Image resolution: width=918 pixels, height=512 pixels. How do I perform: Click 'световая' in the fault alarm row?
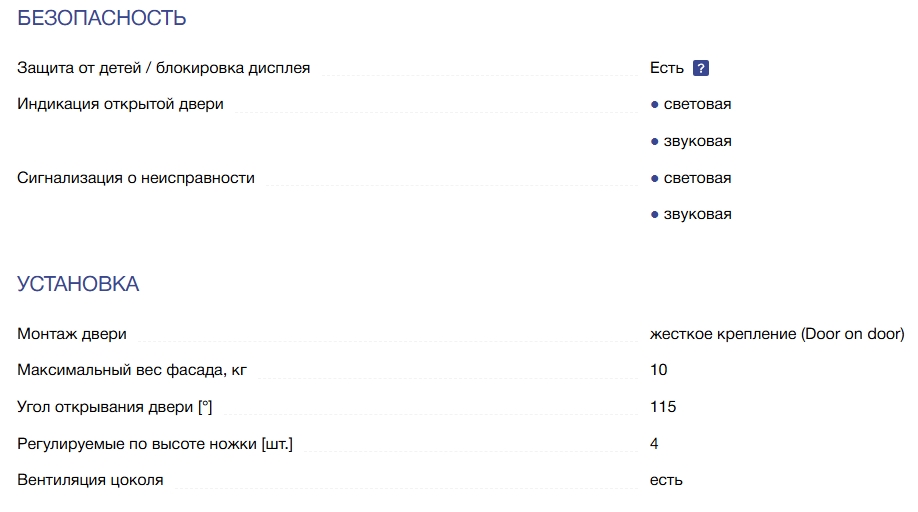[x=697, y=178]
